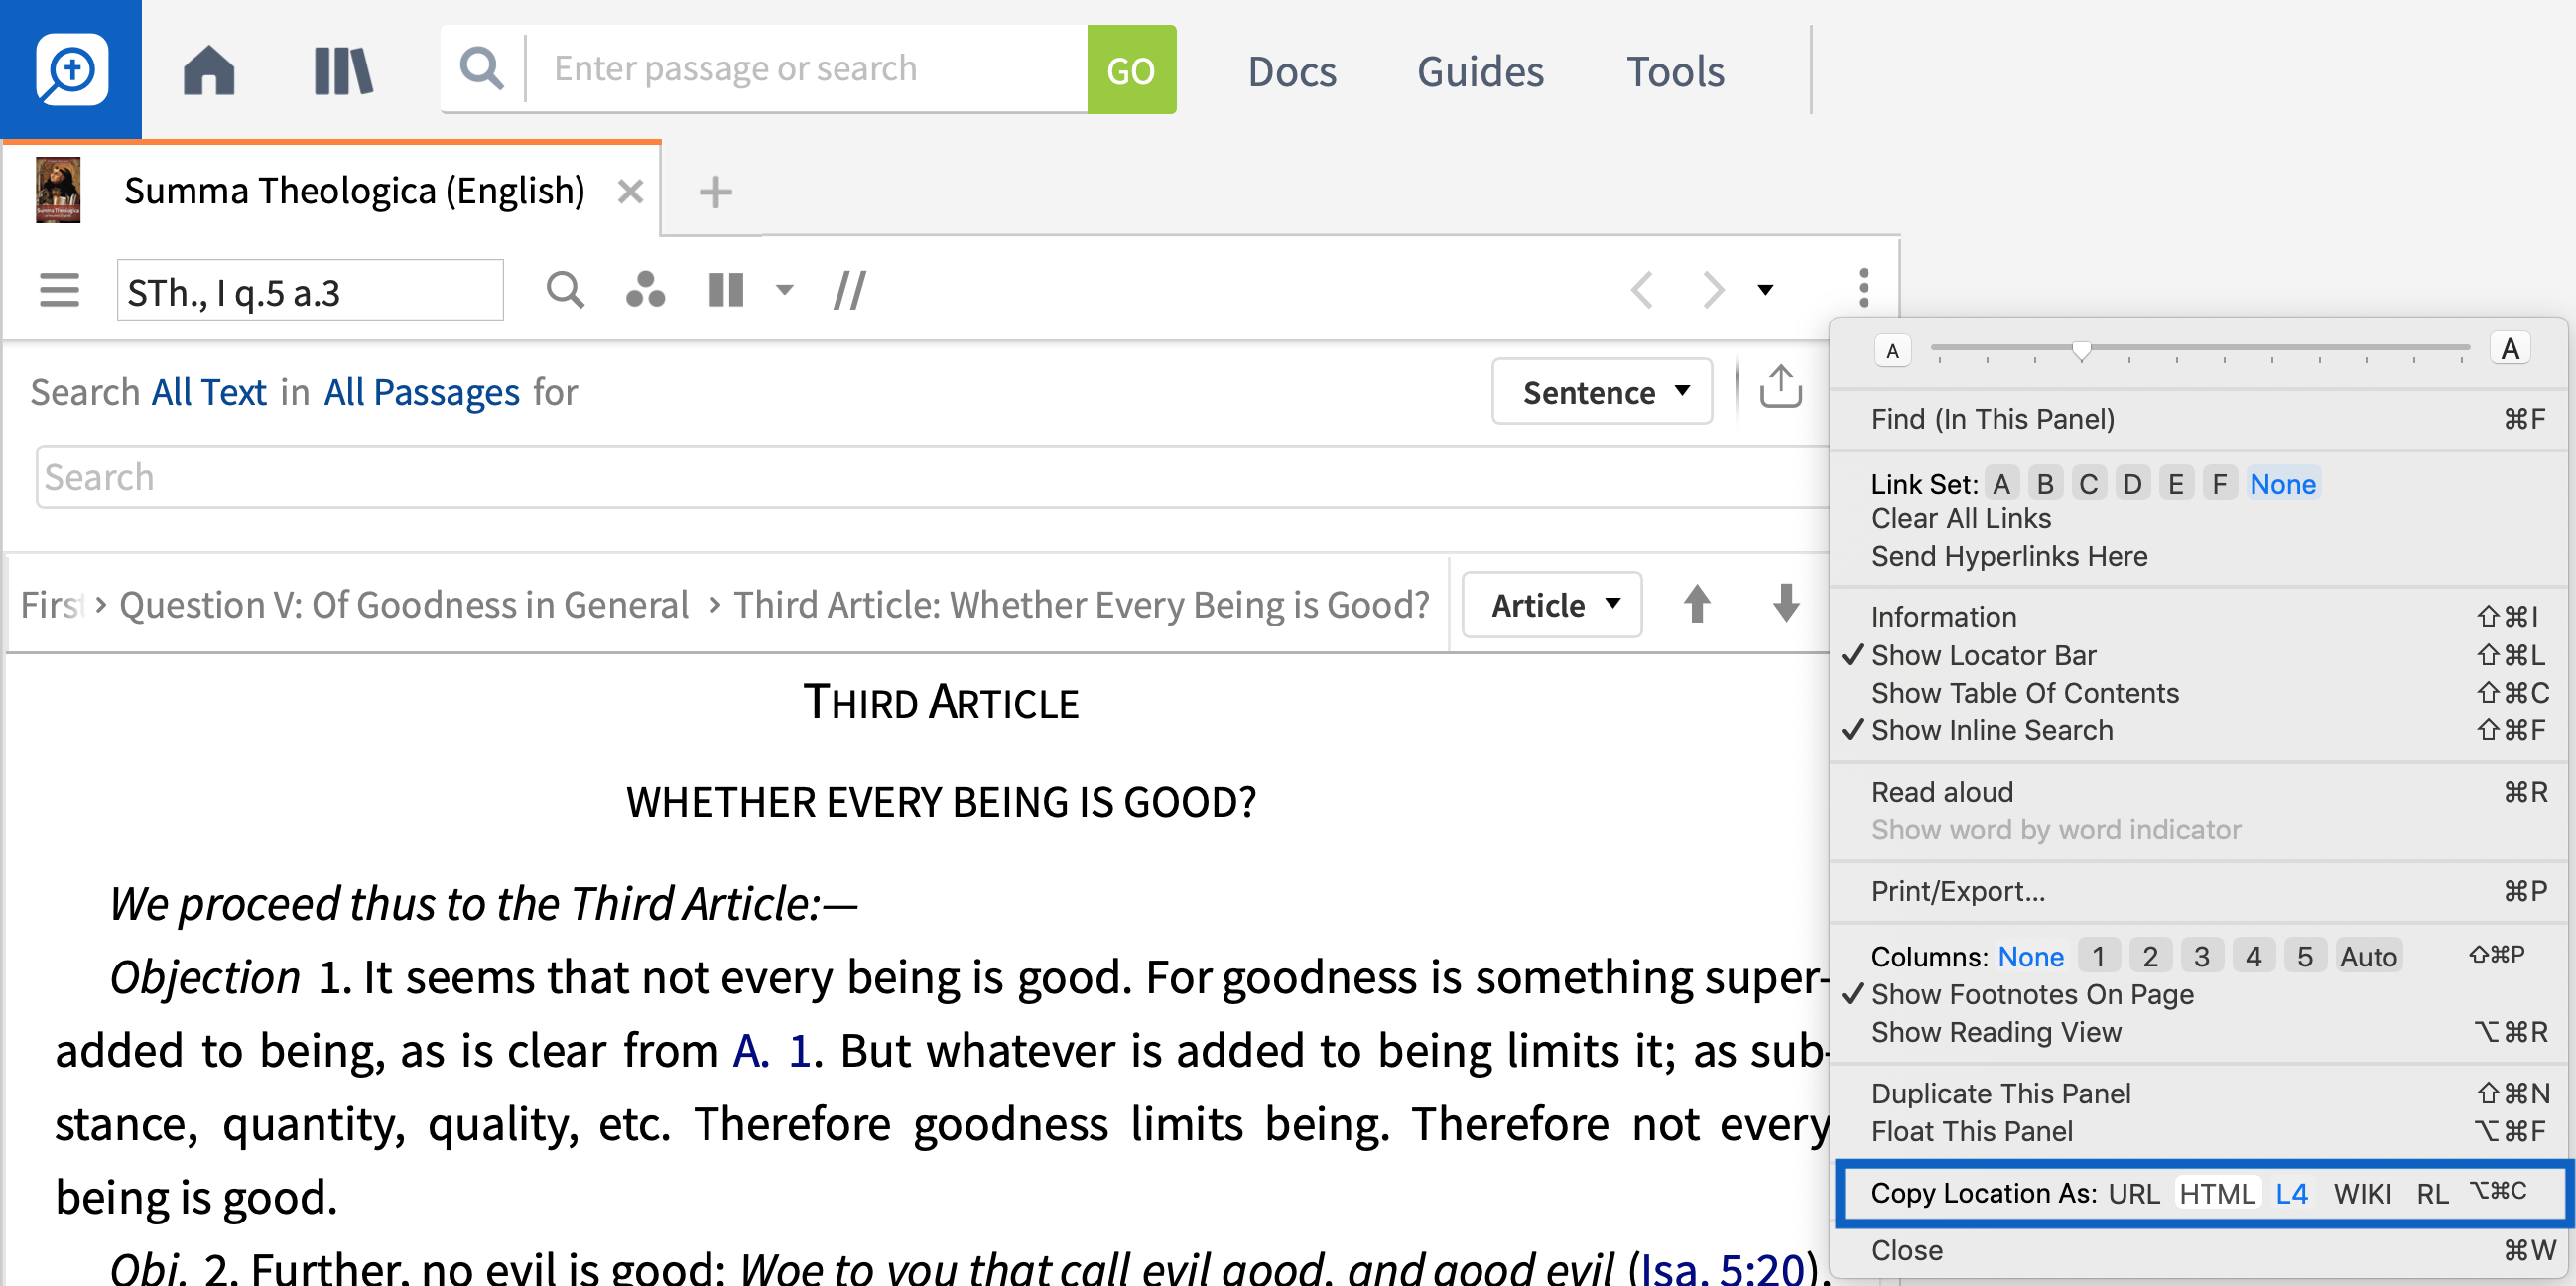Click the green GO button
The image size is (2576, 1286).
pyautogui.click(x=1131, y=69)
